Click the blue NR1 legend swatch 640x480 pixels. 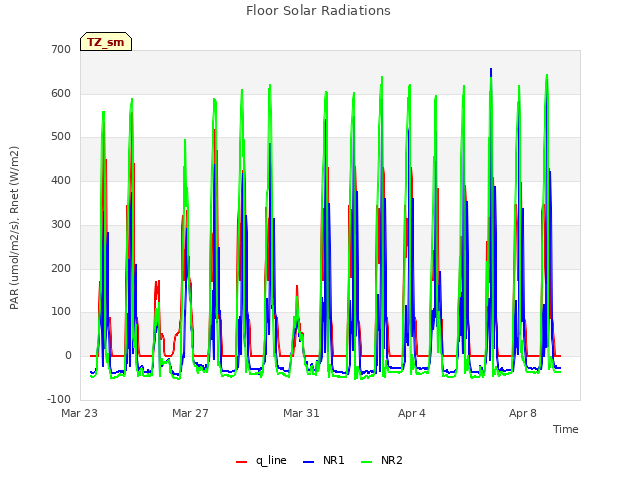pyautogui.click(x=308, y=462)
